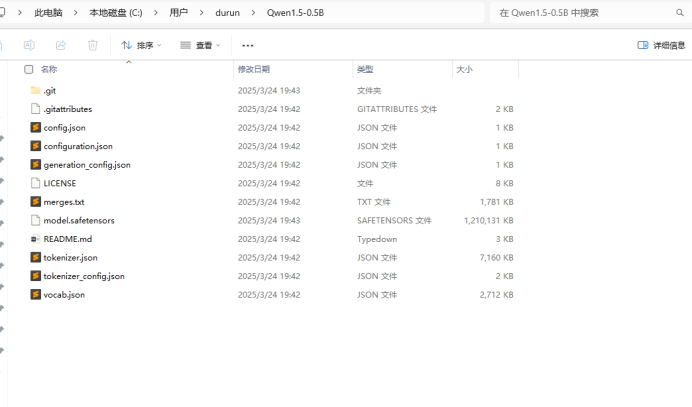Select the LICENSE file icon
Viewport: 692px width, 407px height.
tap(36, 183)
